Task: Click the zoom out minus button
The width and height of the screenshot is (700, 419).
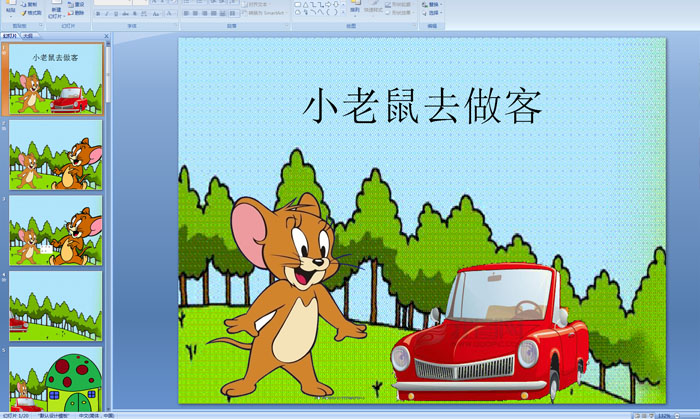Action: point(677,415)
